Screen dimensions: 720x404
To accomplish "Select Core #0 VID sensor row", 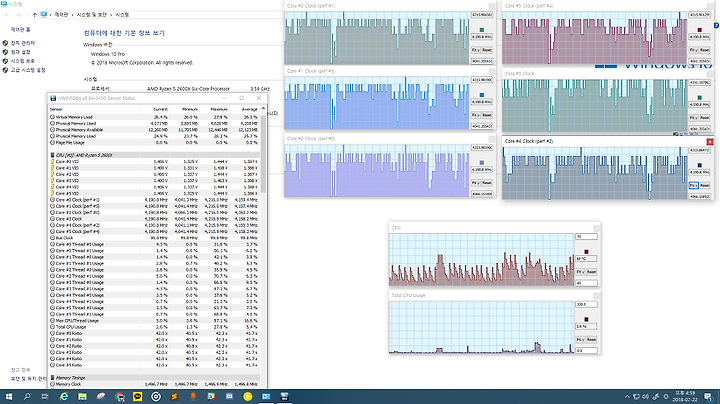I will pos(154,162).
